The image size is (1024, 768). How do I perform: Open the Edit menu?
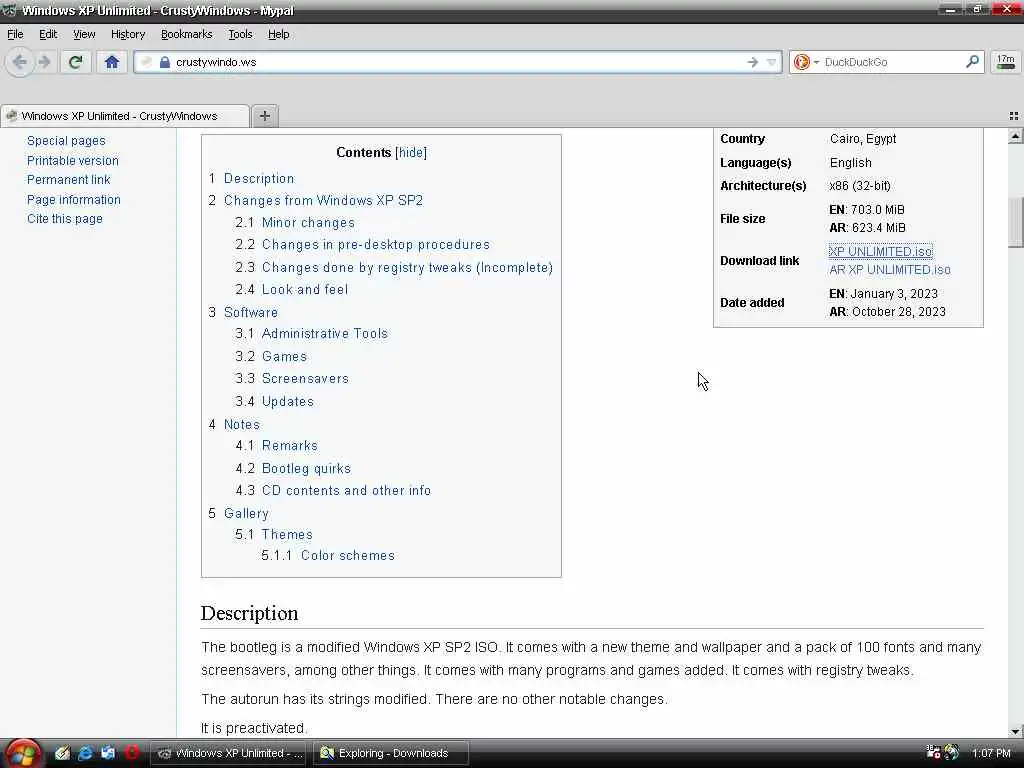tap(48, 34)
